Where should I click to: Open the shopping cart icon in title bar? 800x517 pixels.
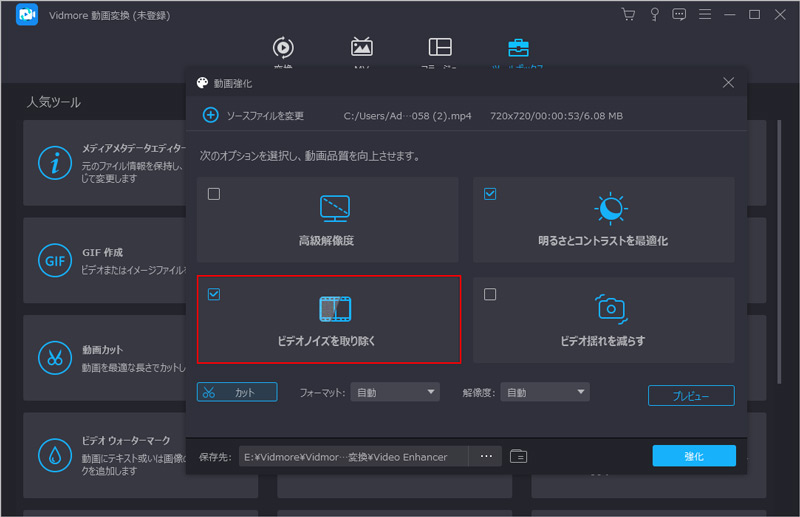(629, 14)
